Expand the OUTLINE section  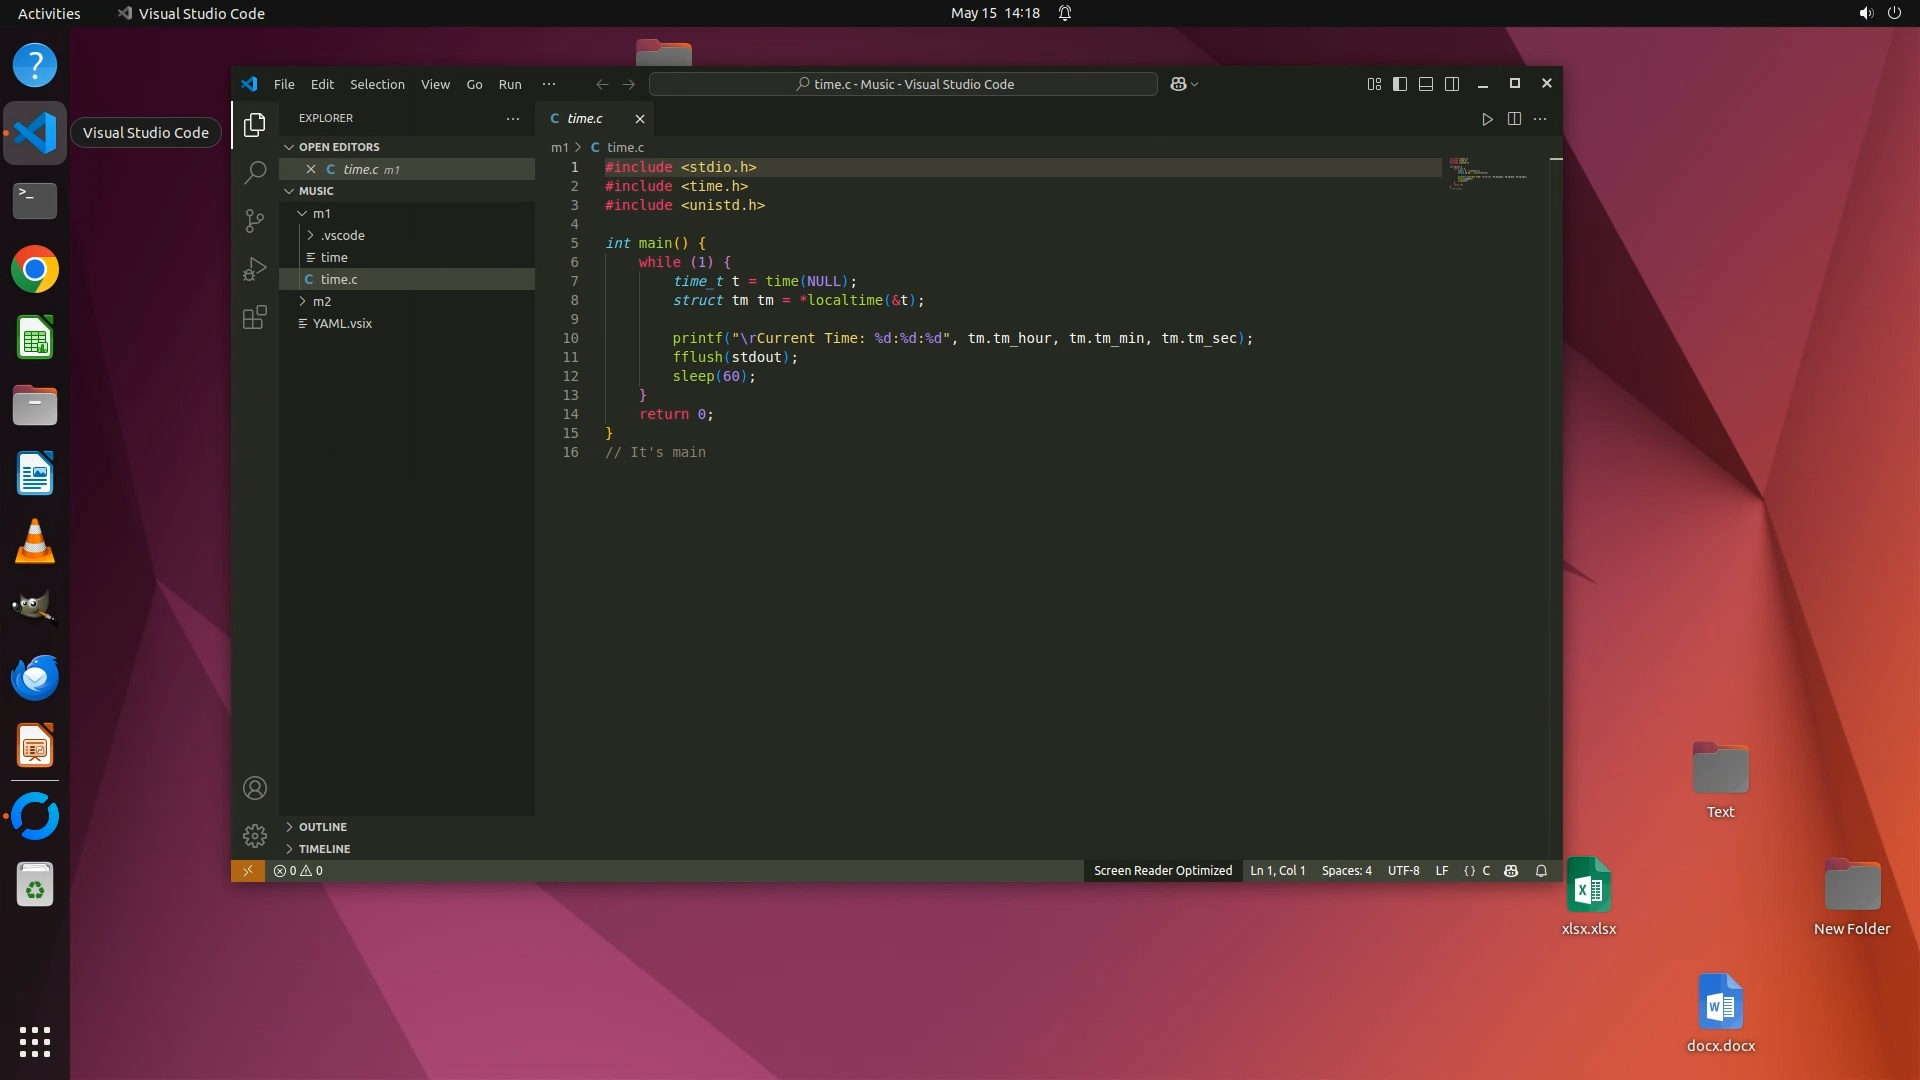point(322,827)
